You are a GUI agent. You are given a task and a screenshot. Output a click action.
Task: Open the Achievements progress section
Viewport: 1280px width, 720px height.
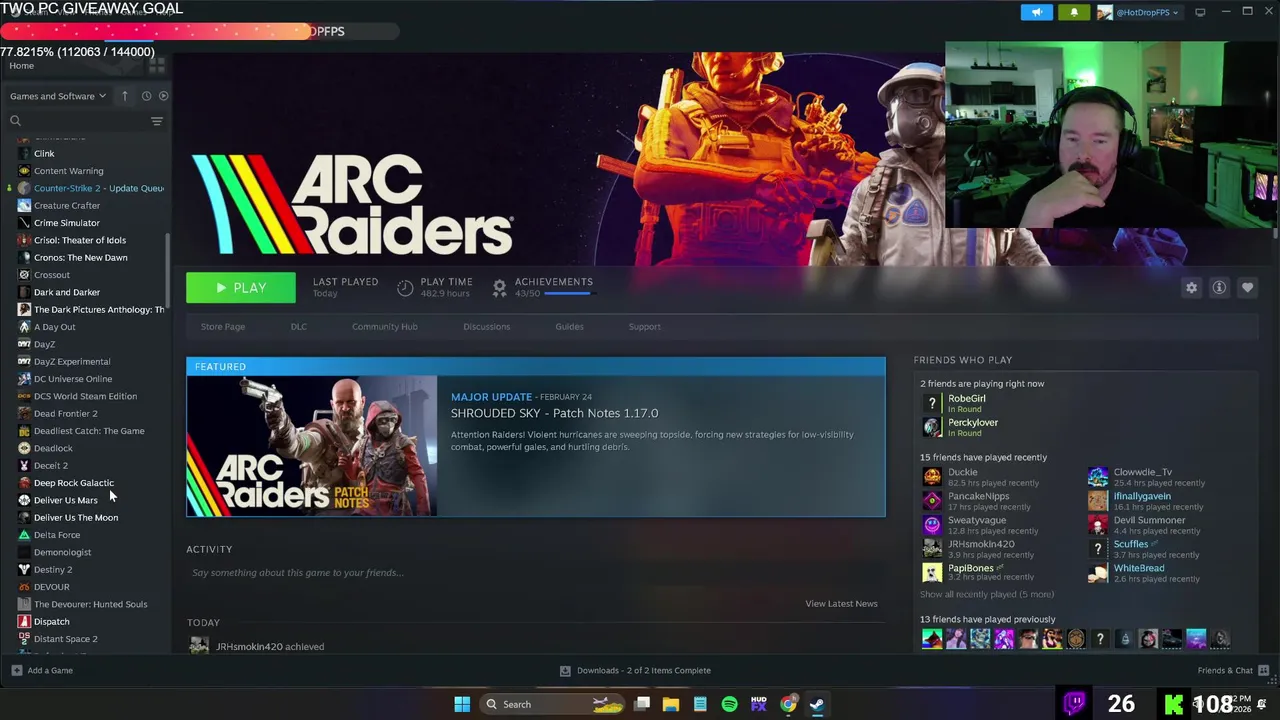pos(542,287)
